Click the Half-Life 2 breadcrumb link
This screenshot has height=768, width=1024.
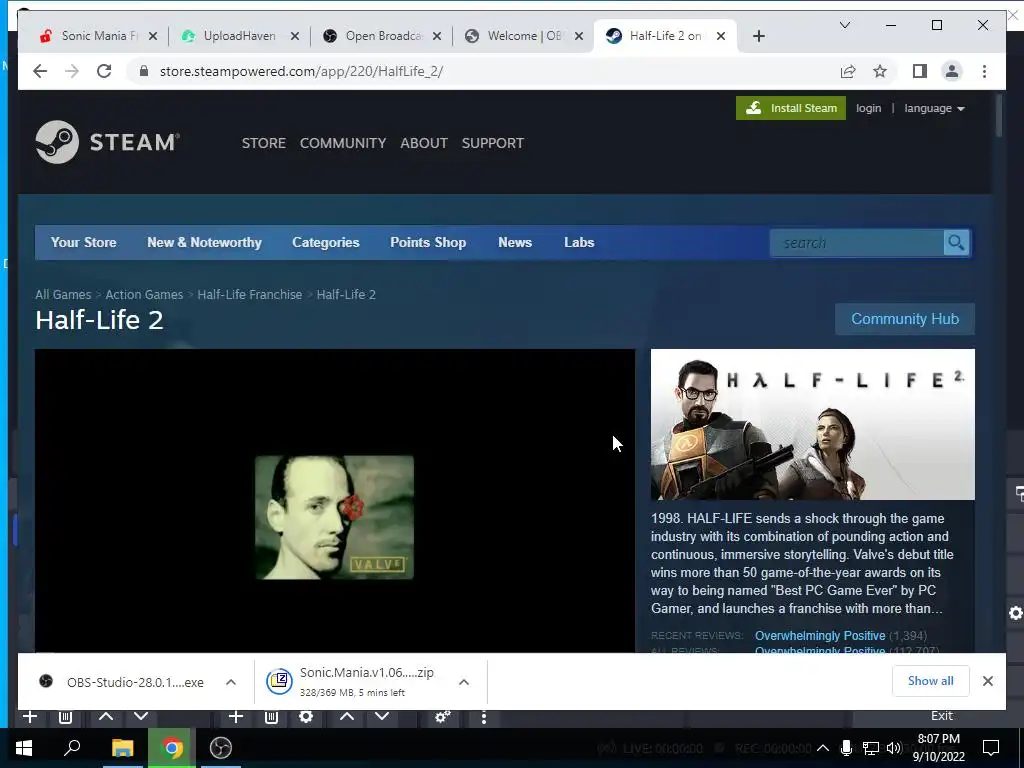[x=346, y=295]
